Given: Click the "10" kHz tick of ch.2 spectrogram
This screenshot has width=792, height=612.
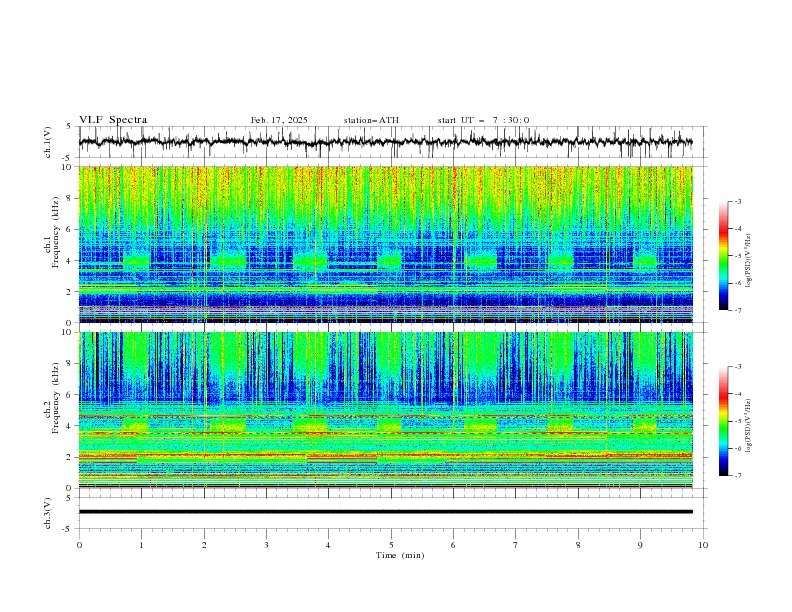Looking at the screenshot, I should (69, 332).
